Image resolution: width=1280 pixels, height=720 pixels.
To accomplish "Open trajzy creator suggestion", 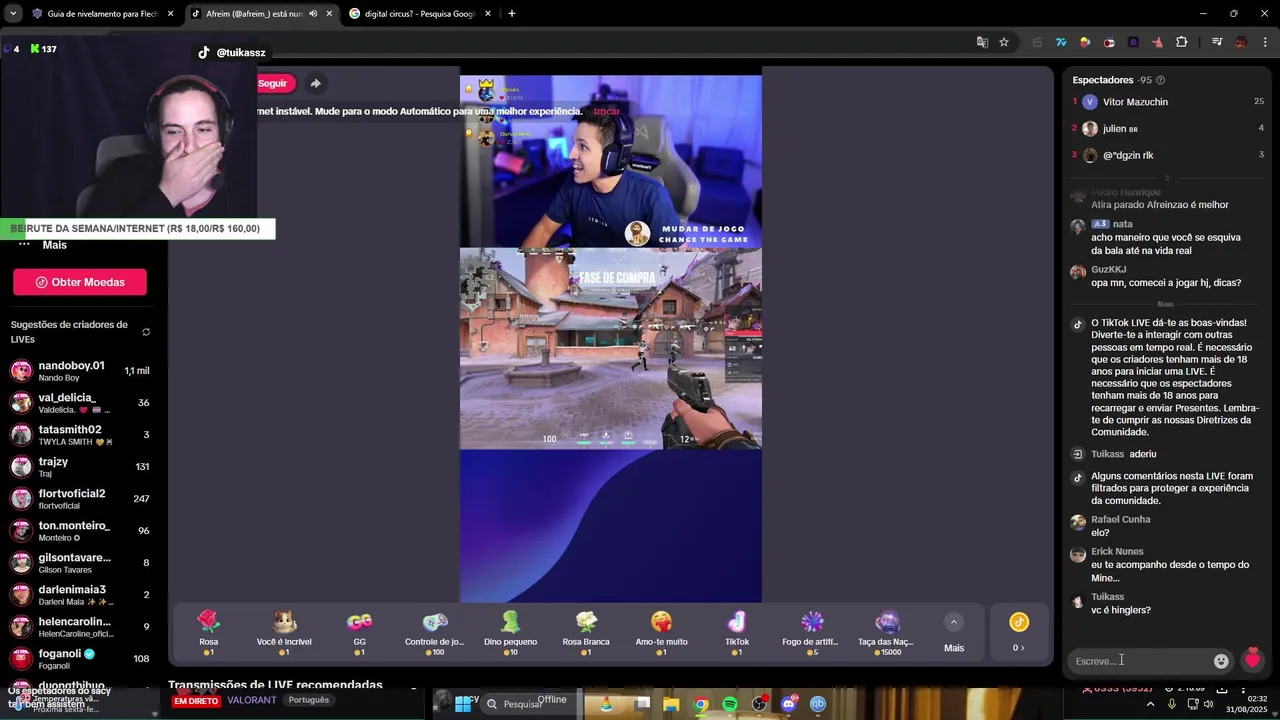I will (x=80, y=466).
